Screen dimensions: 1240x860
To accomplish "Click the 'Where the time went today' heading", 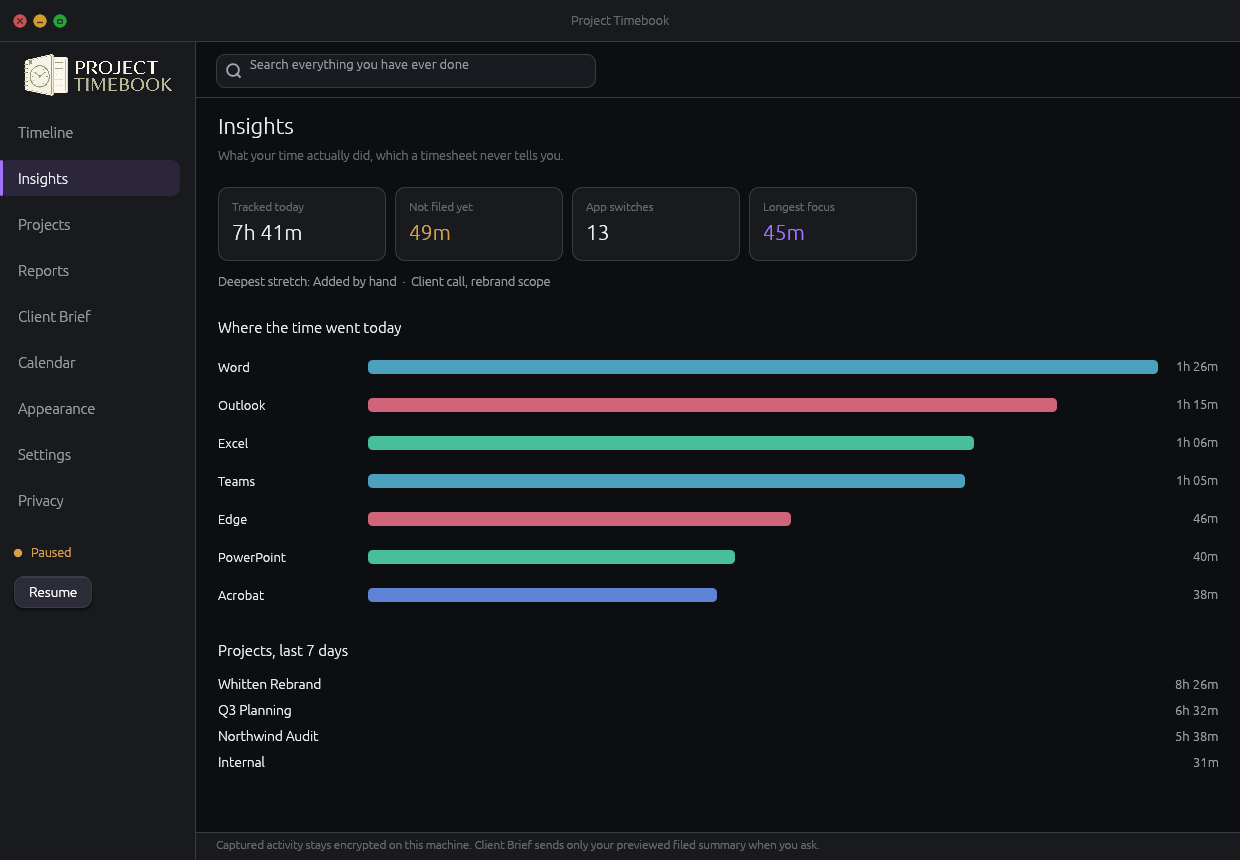I will coord(310,328).
